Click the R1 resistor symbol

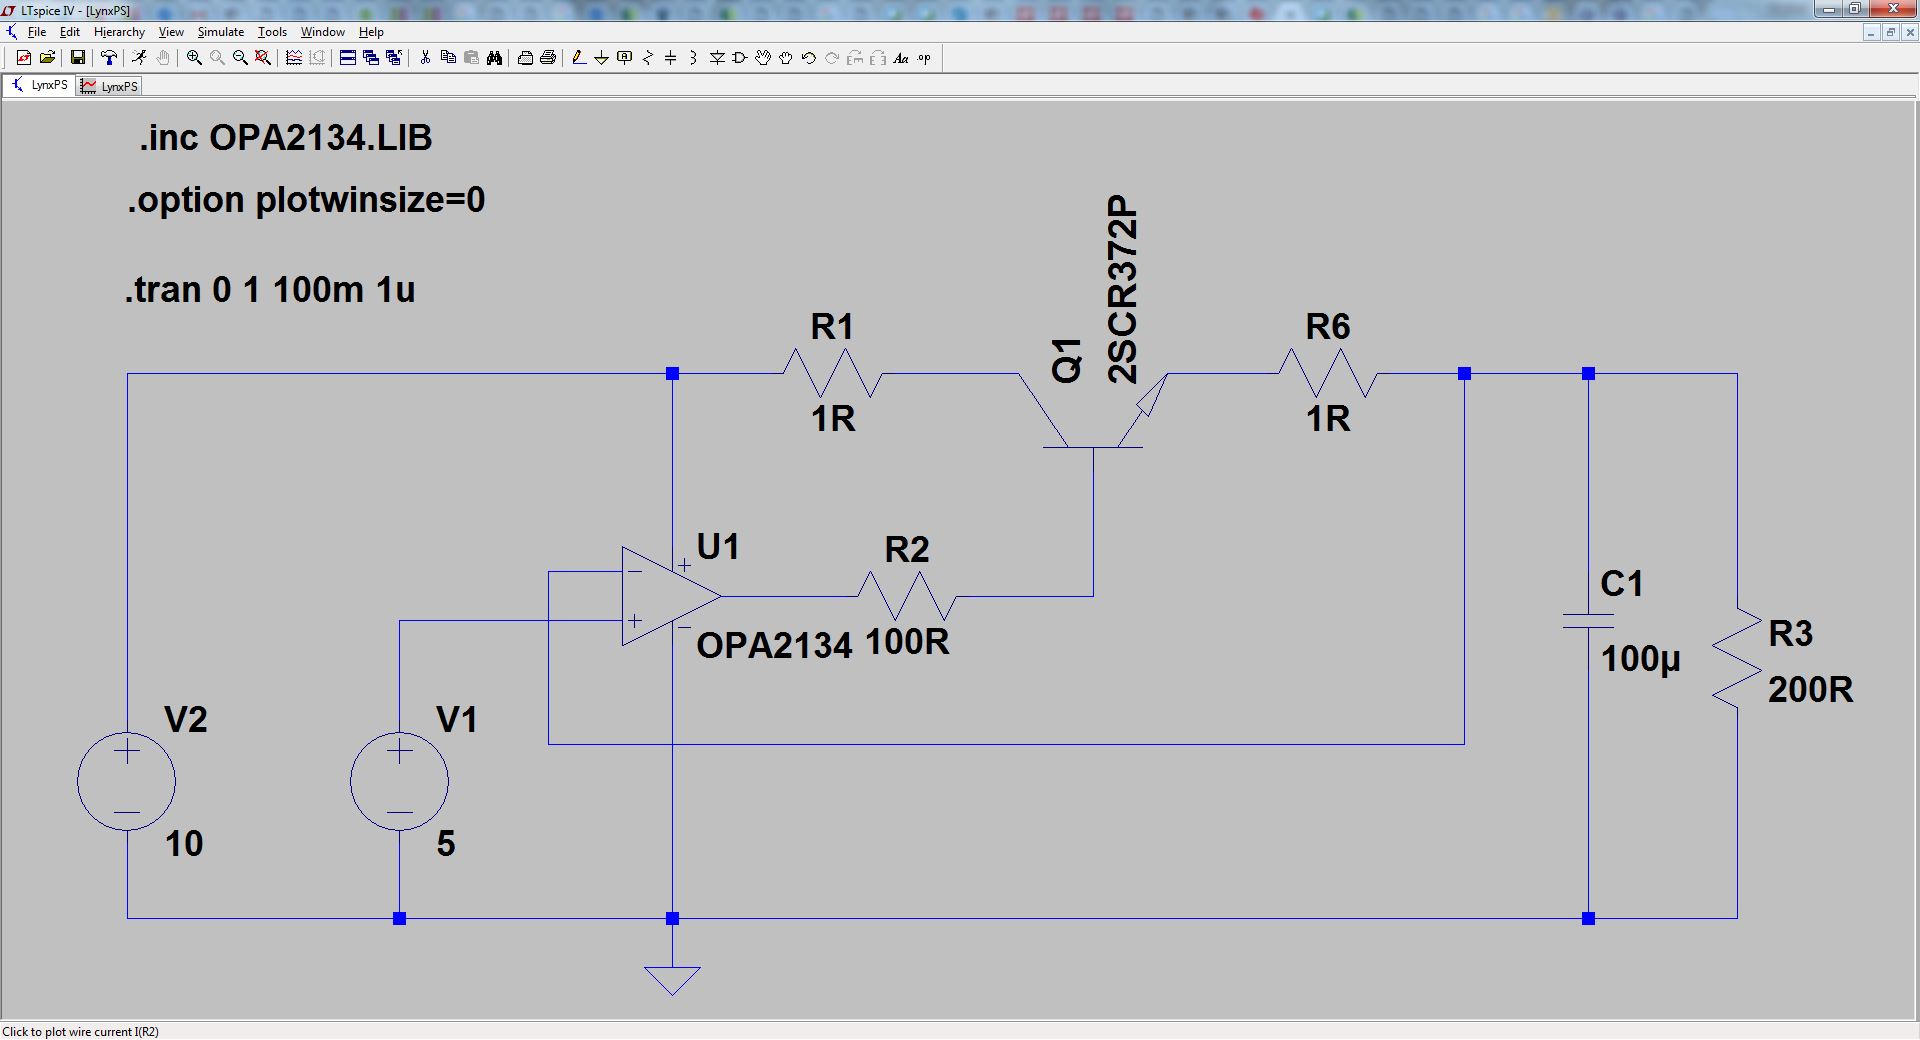pyautogui.click(x=832, y=373)
